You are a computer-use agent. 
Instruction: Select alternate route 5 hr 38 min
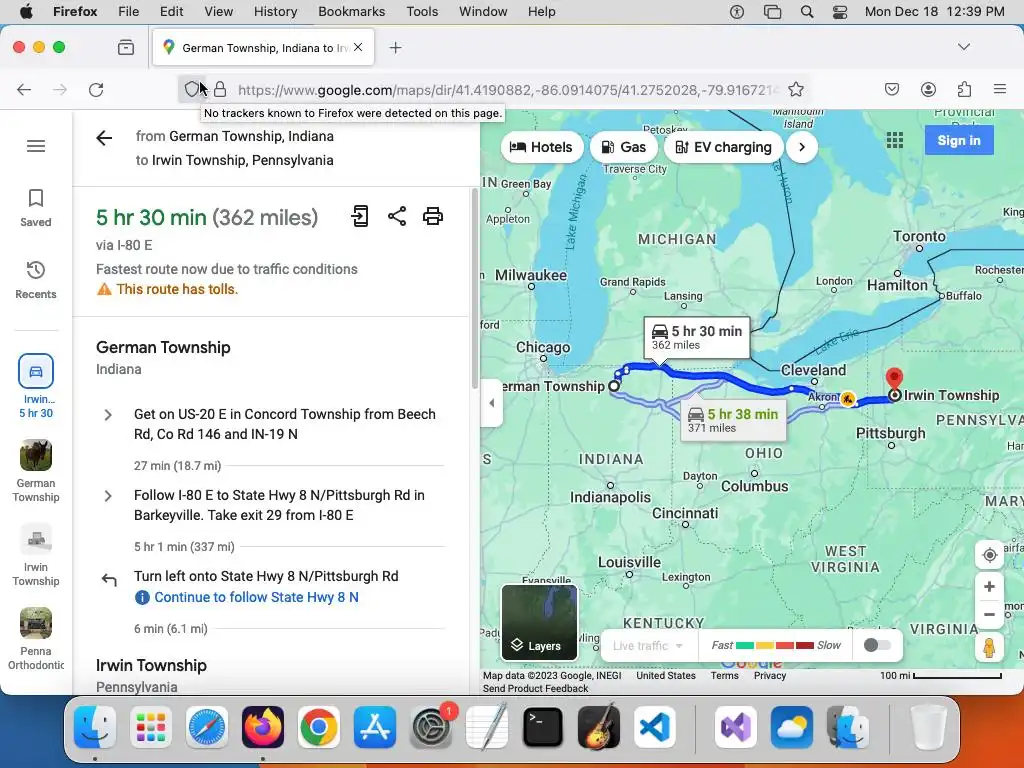pyautogui.click(x=733, y=420)
